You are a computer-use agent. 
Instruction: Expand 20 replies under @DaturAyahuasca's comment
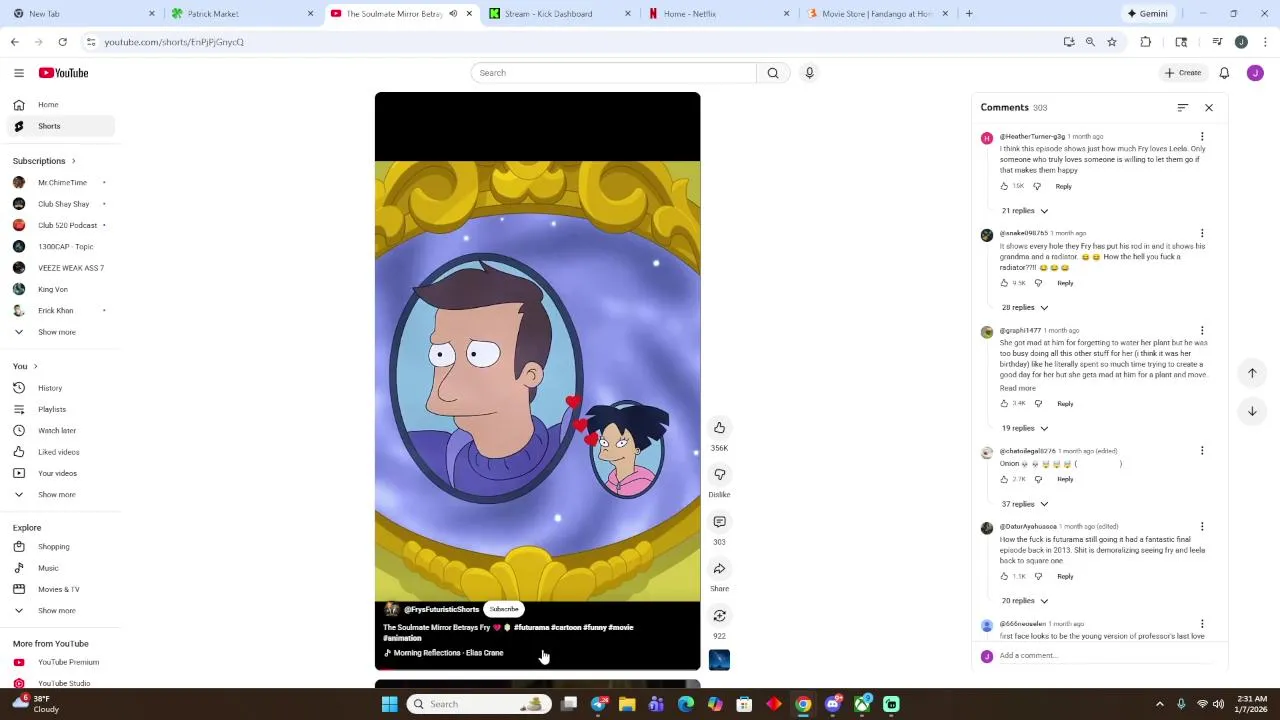coord(1025,601)
